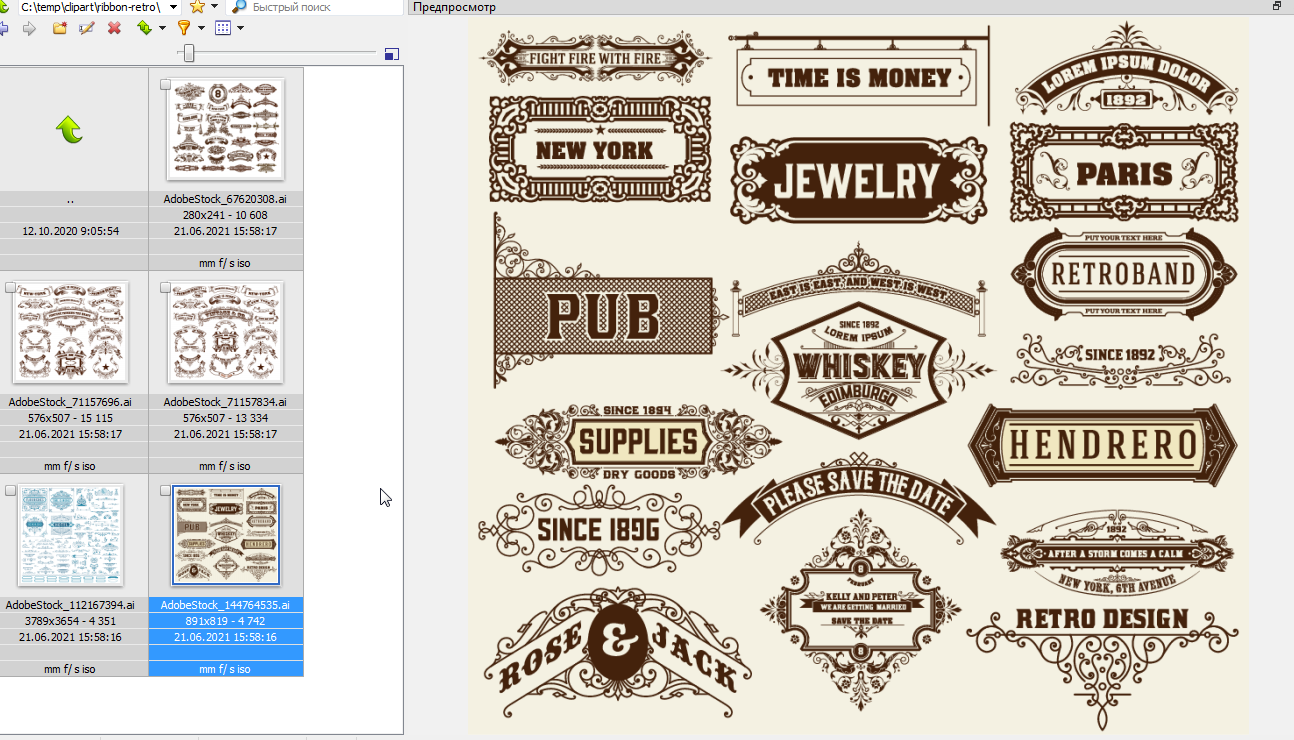
Task: Click the Предпросмотр panel title
Action: tap(454, 7)
